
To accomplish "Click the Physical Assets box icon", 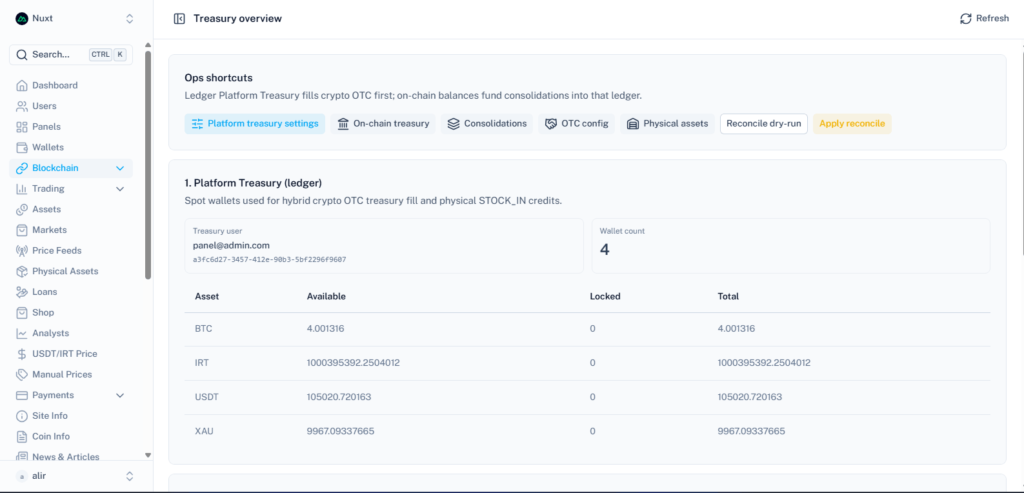I will [x=22, y=271].
